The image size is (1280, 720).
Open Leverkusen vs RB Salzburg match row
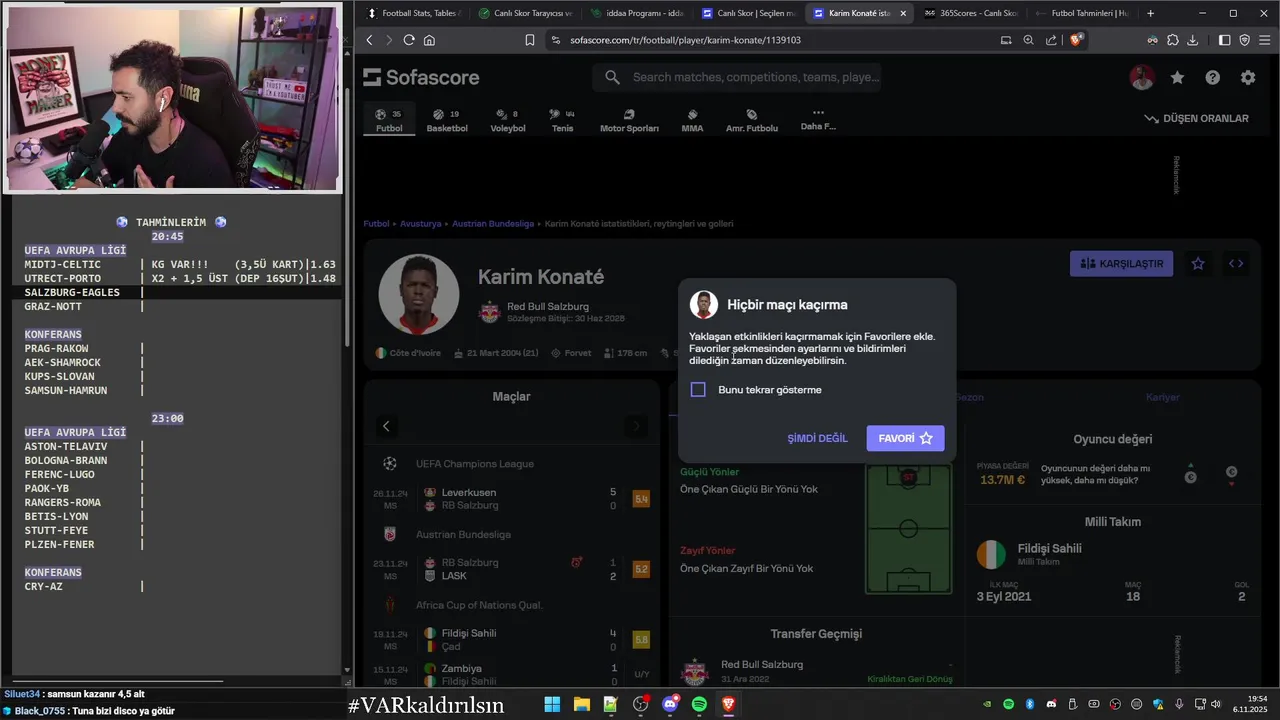coord(512,499)
